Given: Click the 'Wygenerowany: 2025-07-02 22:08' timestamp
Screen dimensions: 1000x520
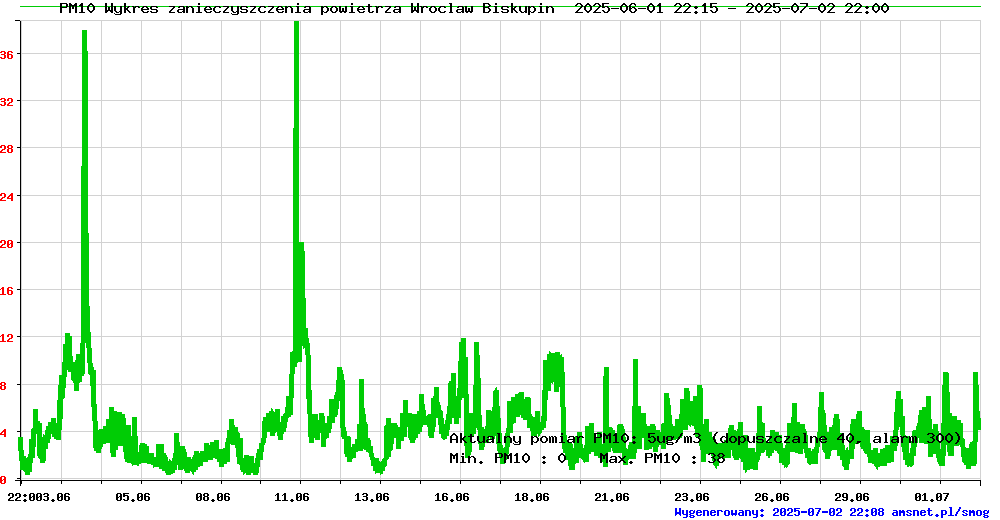Looking at the screenshot, I should coord(779,512).
